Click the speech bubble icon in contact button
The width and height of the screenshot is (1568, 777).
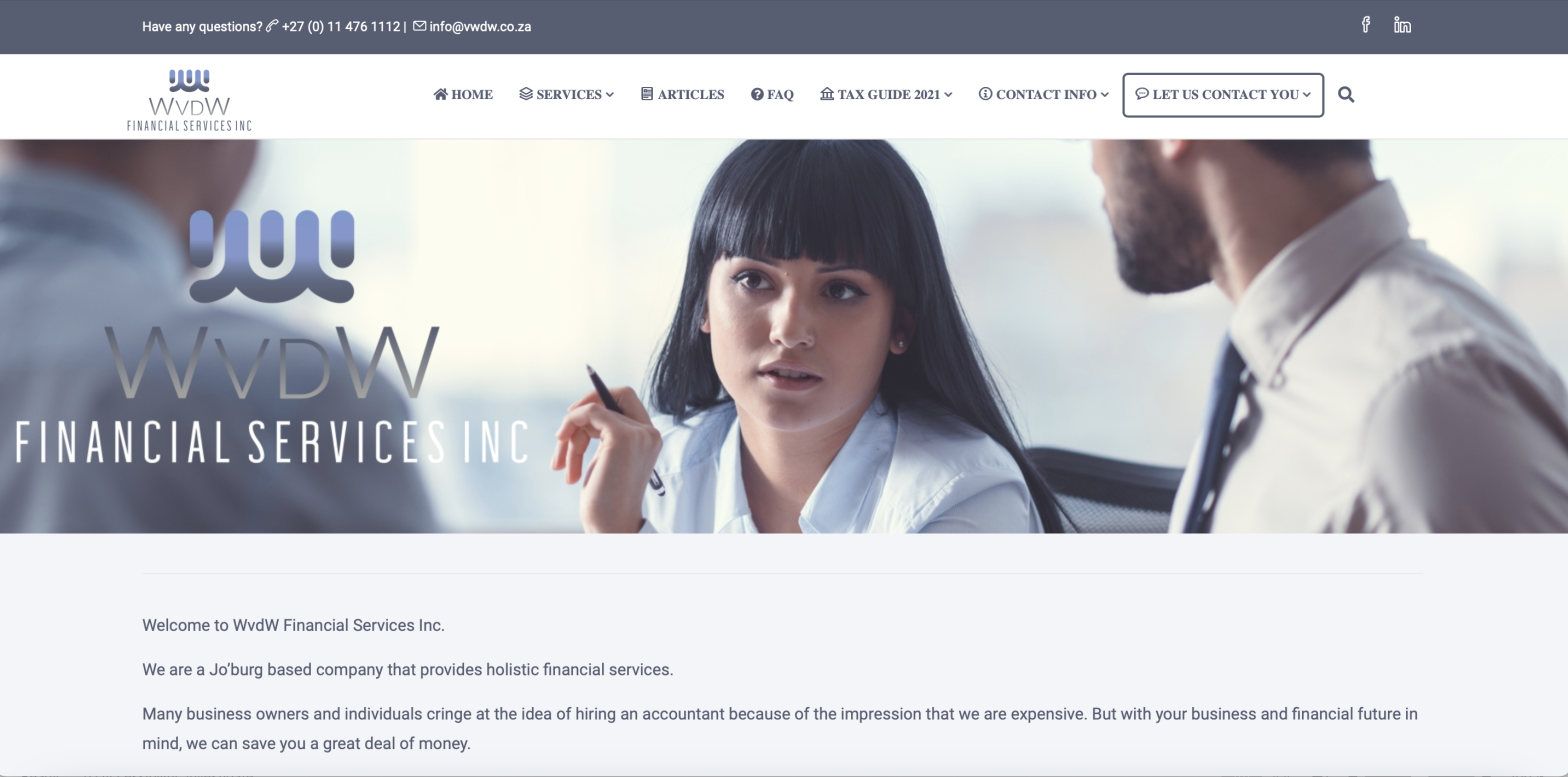point(1142,94)
